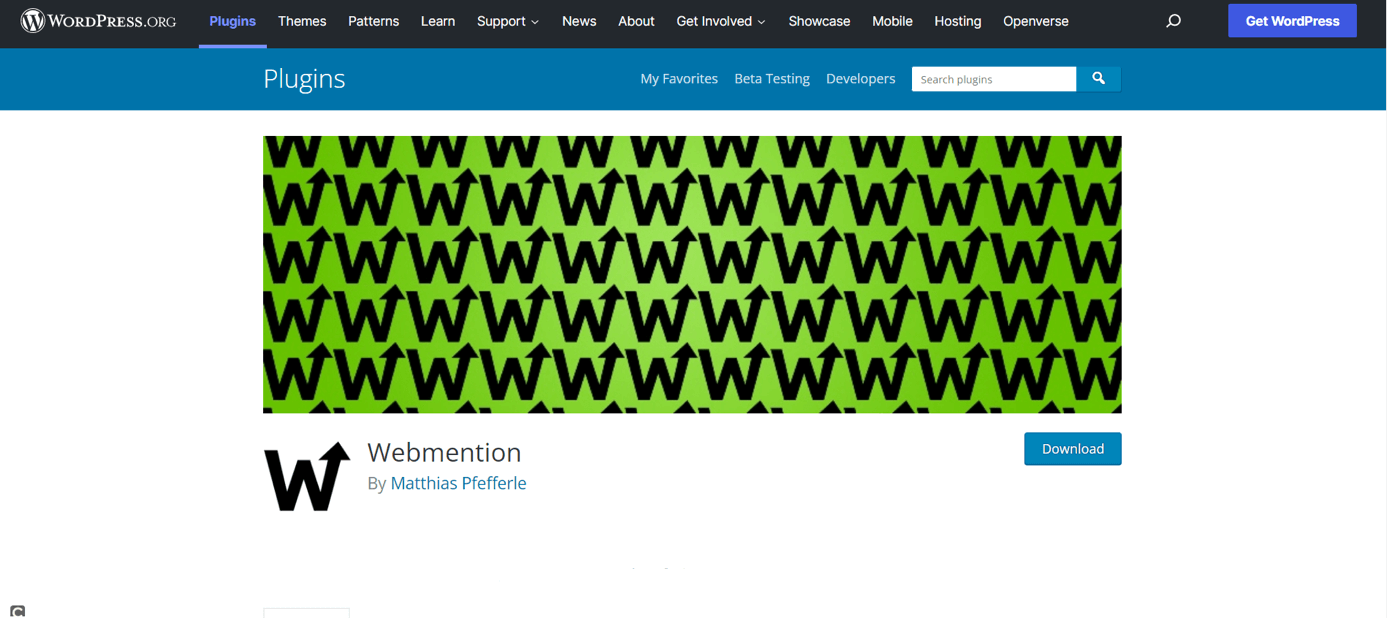Visit the Openverse menu link
The image size is (1387, 618).
1035,21
